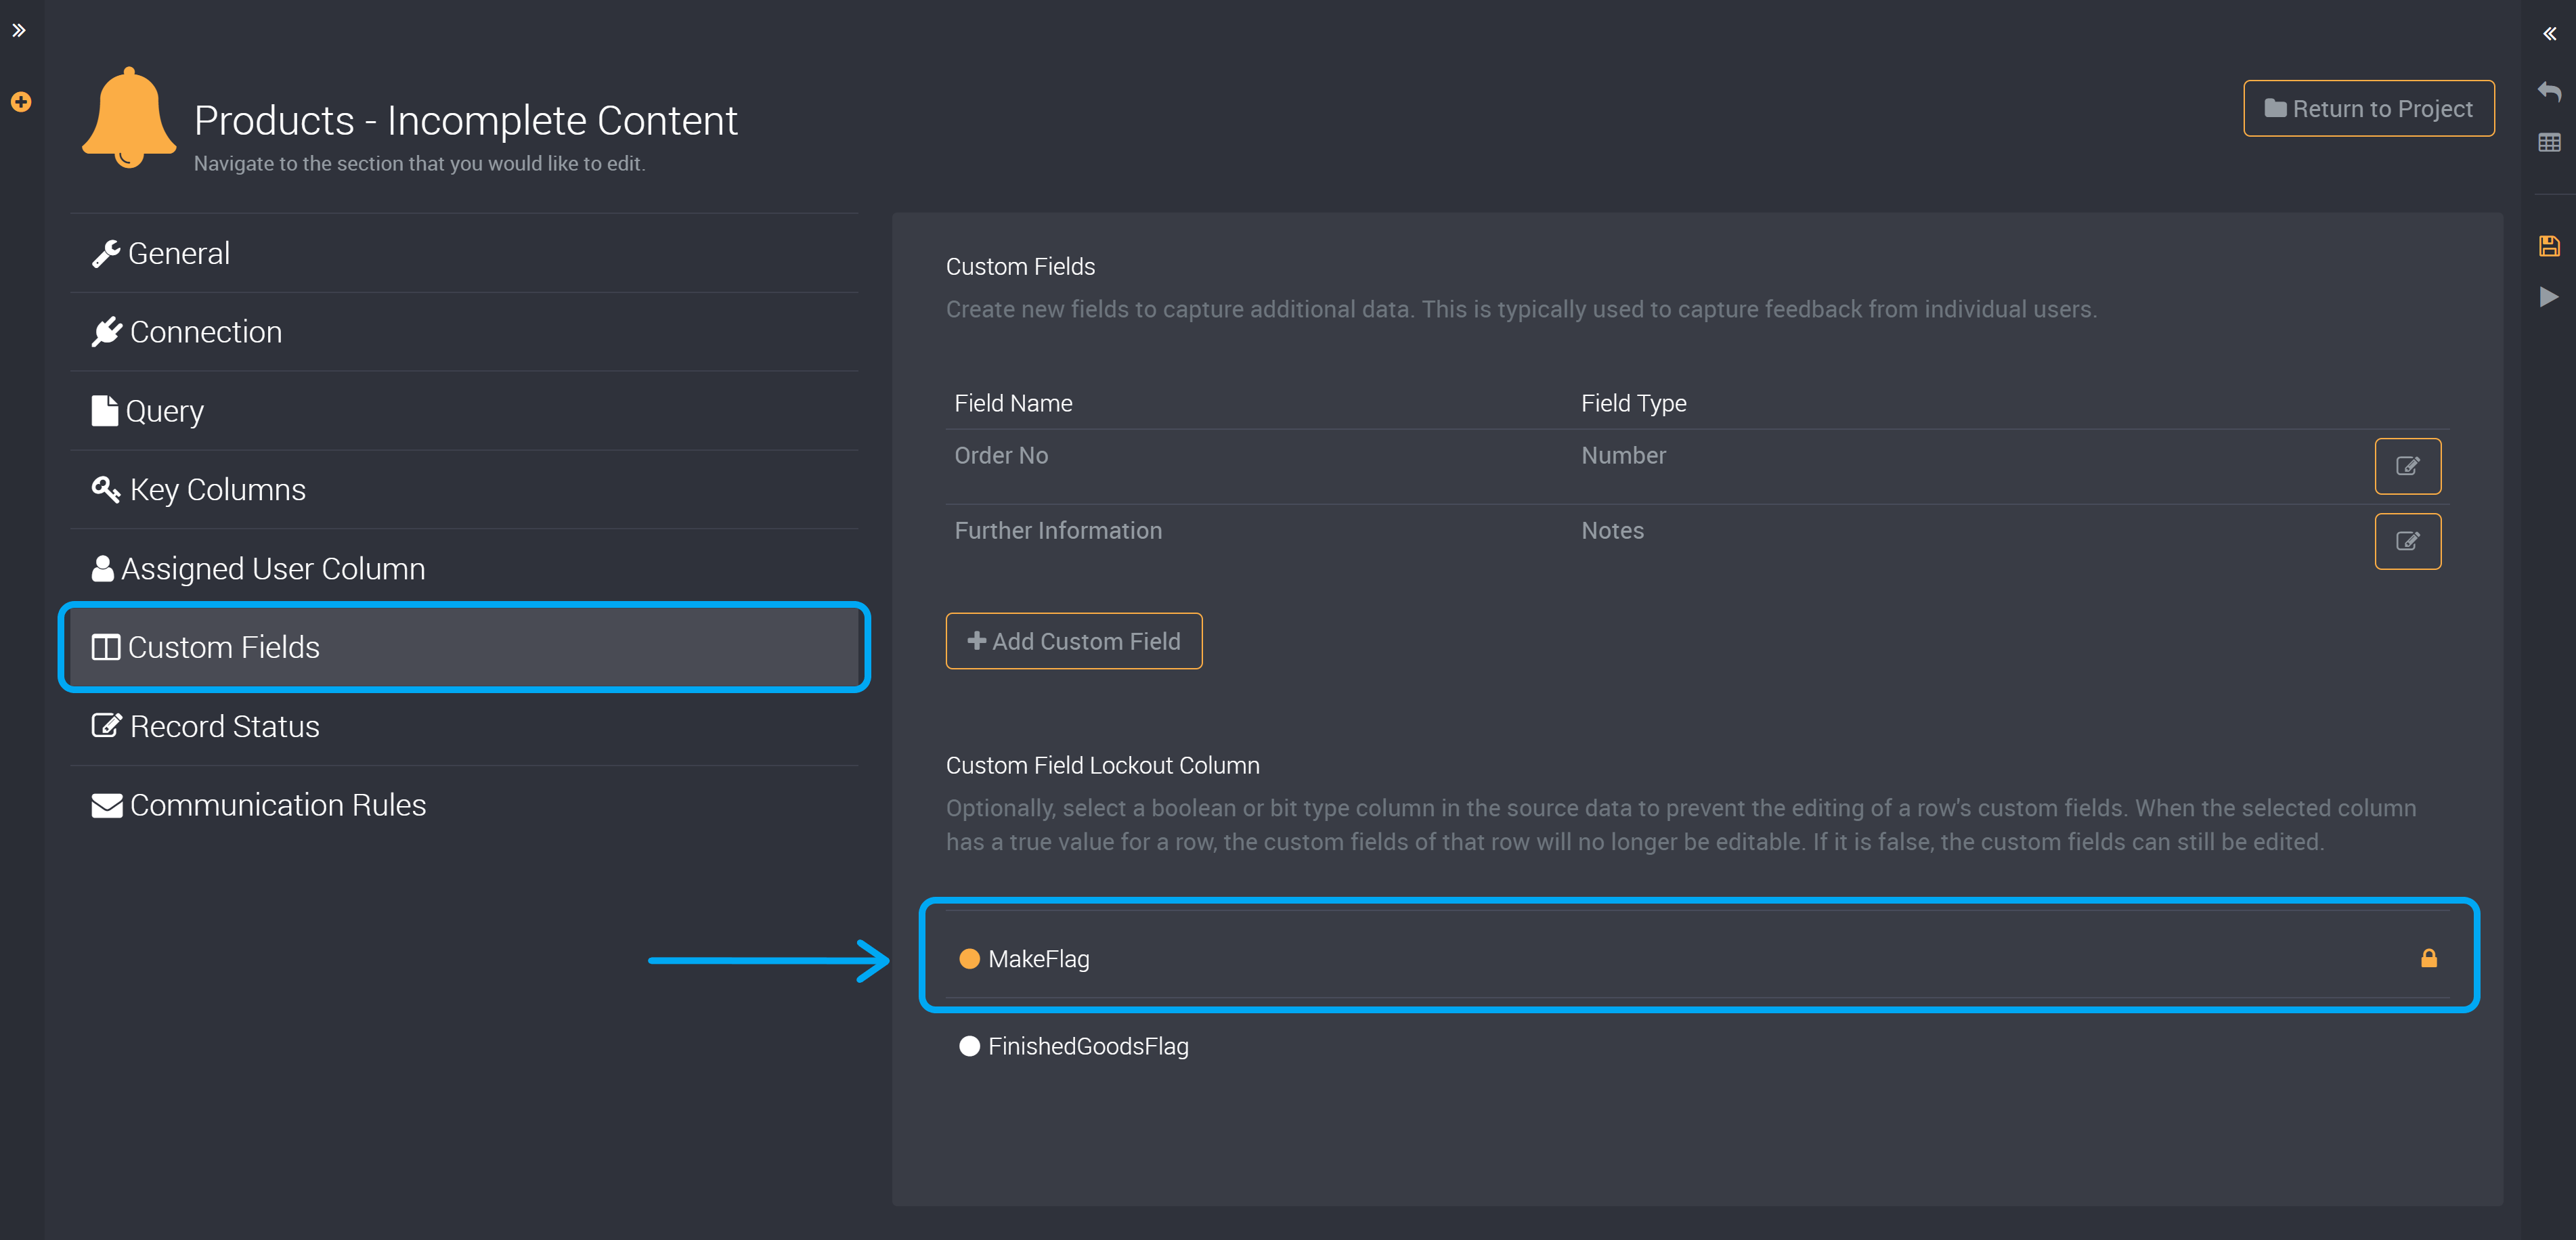Click Add Custom Field button
The image size is (2576, 1240).
(1073, 641)
